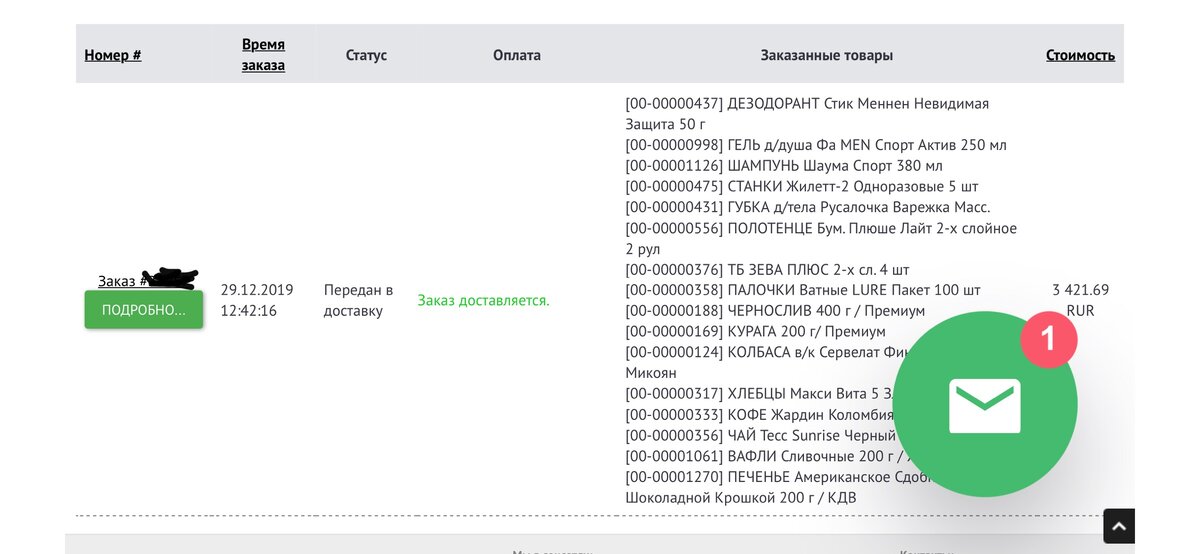Click the Заказанные товары column header
This screenshot has height=554, width=1200.
pos(826,55)
